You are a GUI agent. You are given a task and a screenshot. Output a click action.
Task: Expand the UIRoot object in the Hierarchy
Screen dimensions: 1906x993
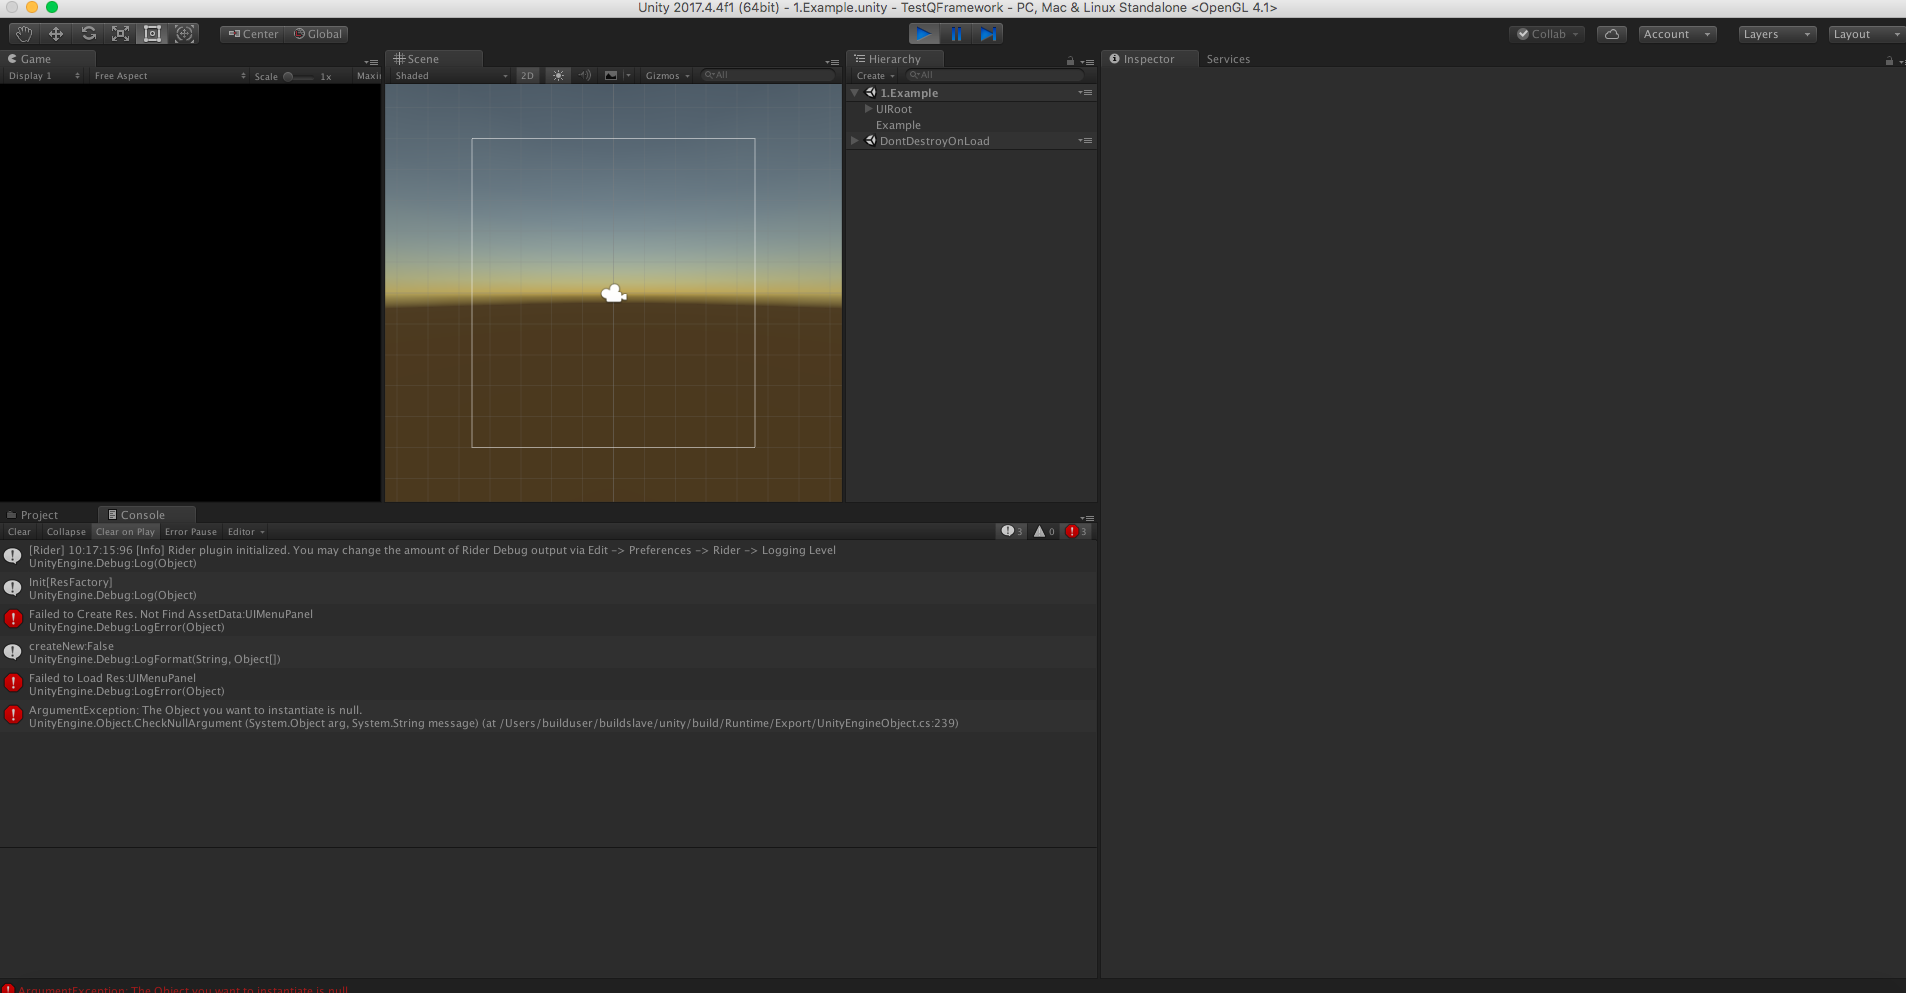coord(869,109)
